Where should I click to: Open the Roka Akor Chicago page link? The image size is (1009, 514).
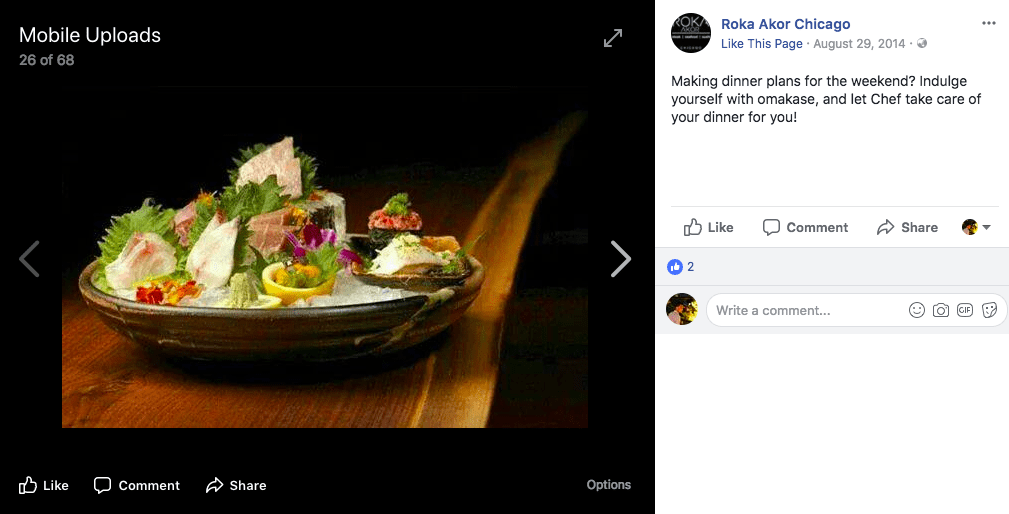click(785, 24)
